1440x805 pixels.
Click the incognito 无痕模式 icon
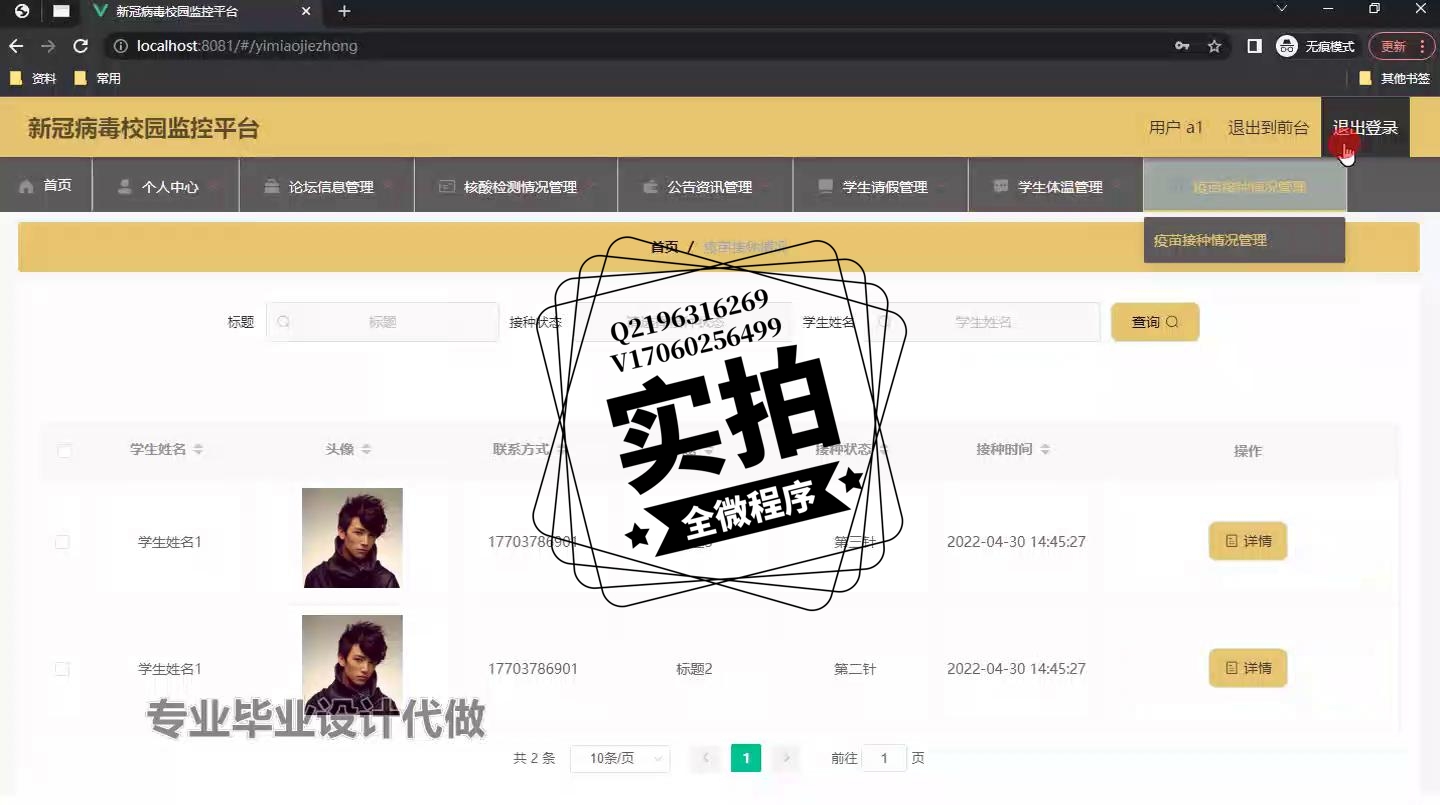coord(1287,46)
